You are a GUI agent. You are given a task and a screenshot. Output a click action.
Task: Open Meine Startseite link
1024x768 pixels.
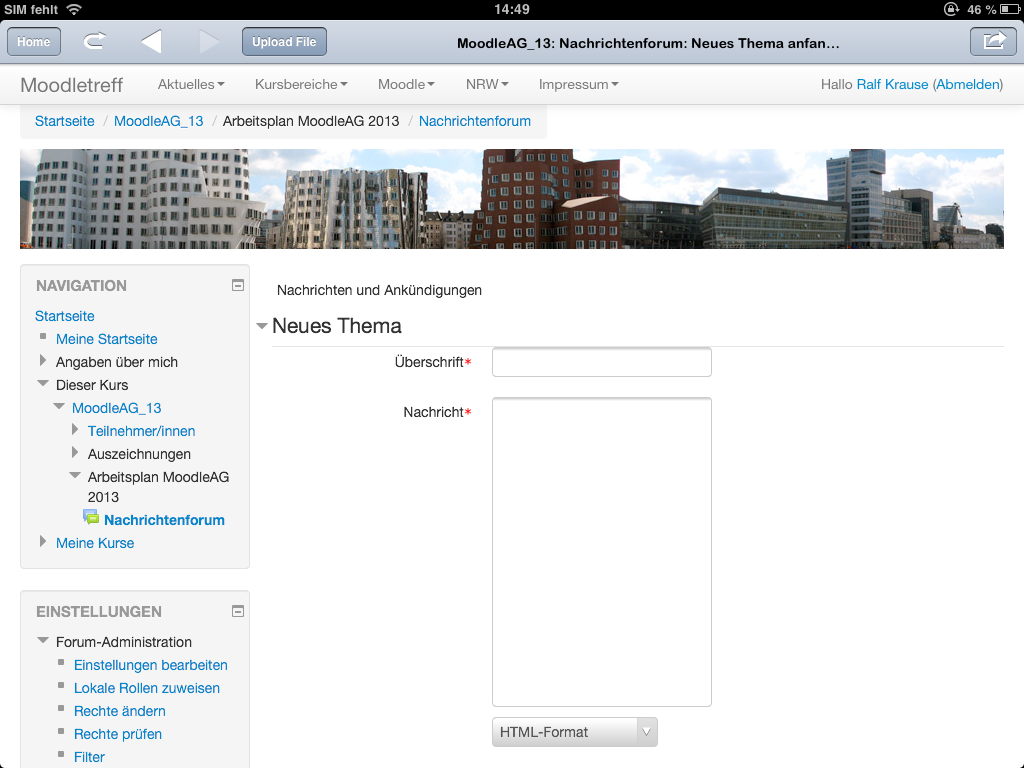tap(106, 339)
